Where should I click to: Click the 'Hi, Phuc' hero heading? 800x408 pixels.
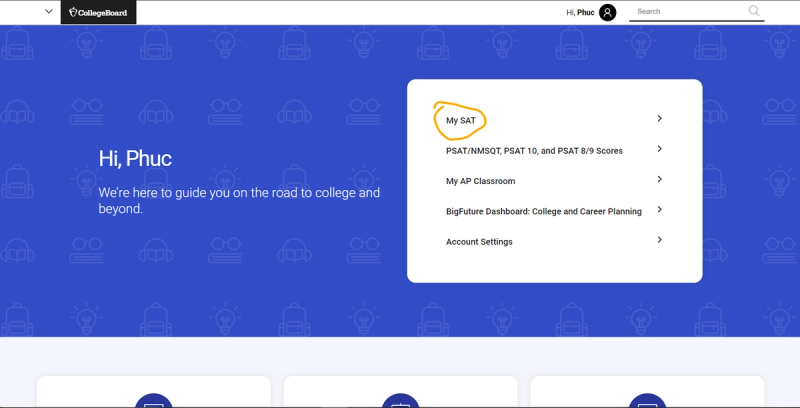tap(135, 159)
